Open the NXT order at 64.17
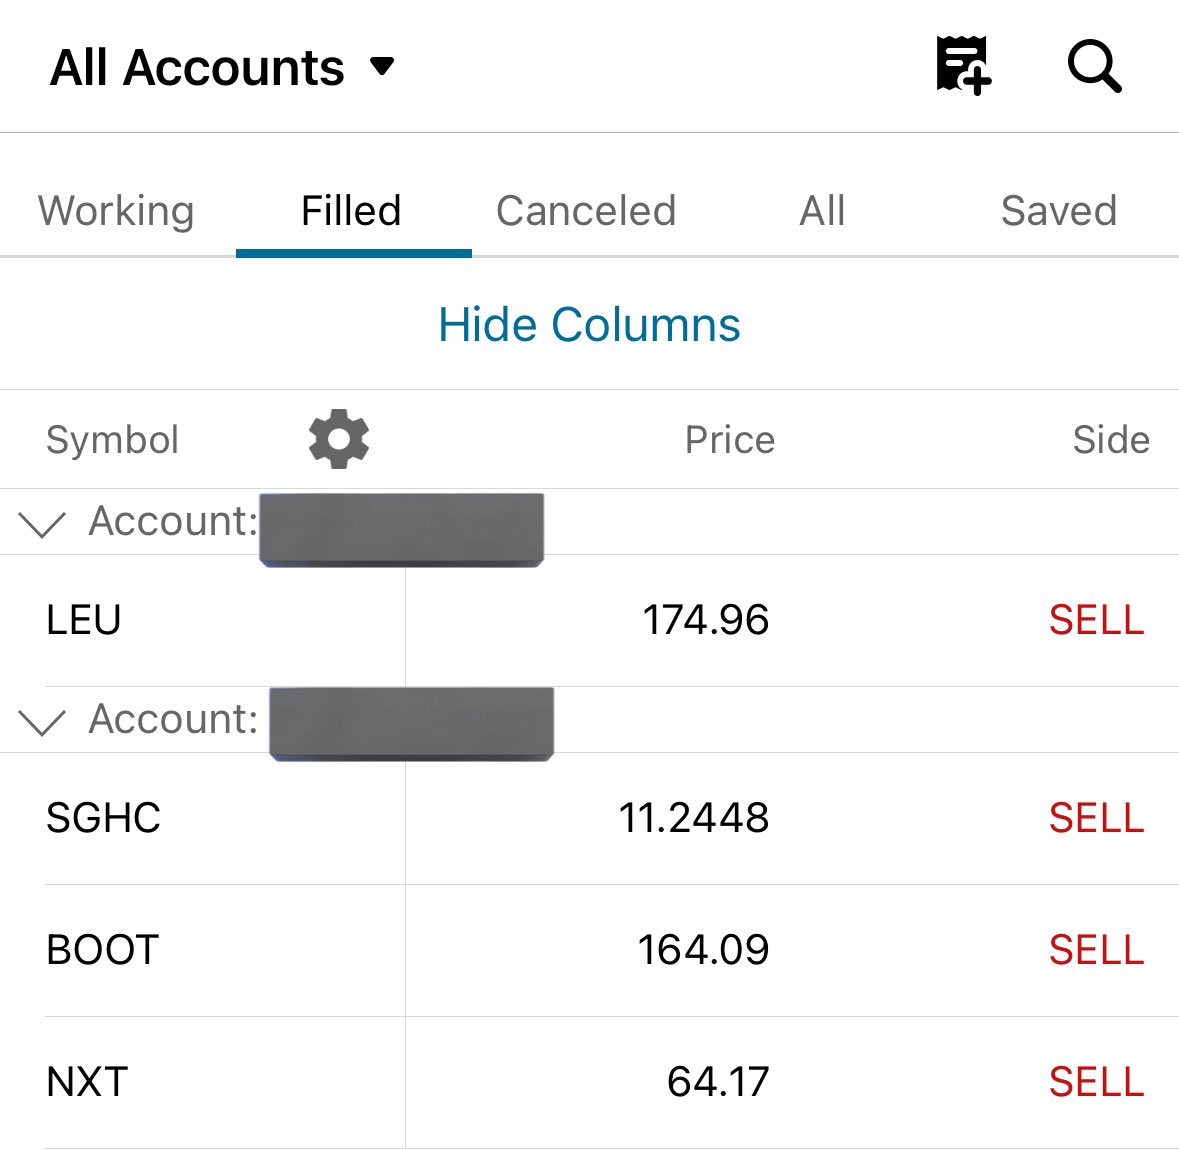Image resolution: width=1179 pixels, height=1151 pixels. pos(590,1083)
